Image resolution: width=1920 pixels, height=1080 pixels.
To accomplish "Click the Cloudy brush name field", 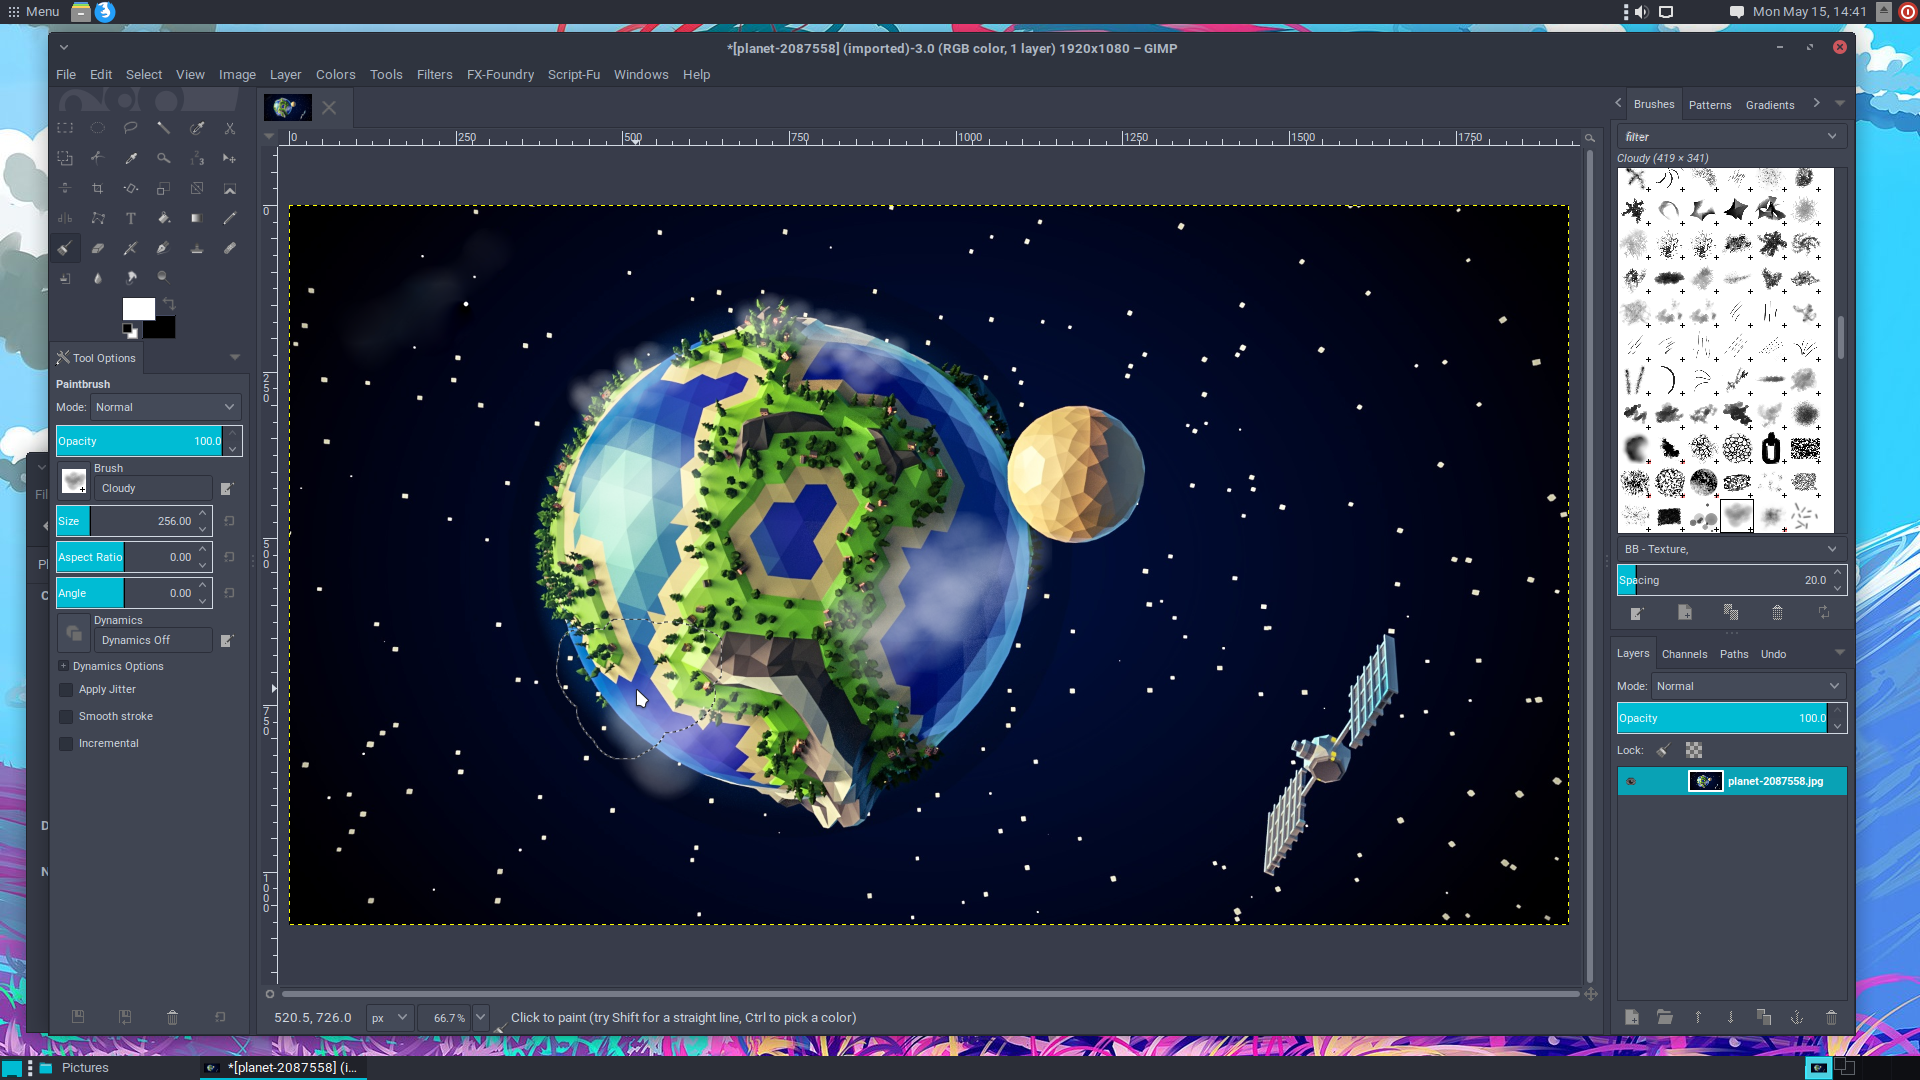I will pos(154,488).
